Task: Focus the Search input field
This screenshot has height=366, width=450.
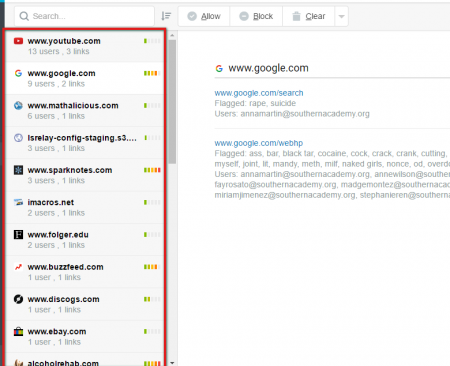Action: tap(84, 16)
